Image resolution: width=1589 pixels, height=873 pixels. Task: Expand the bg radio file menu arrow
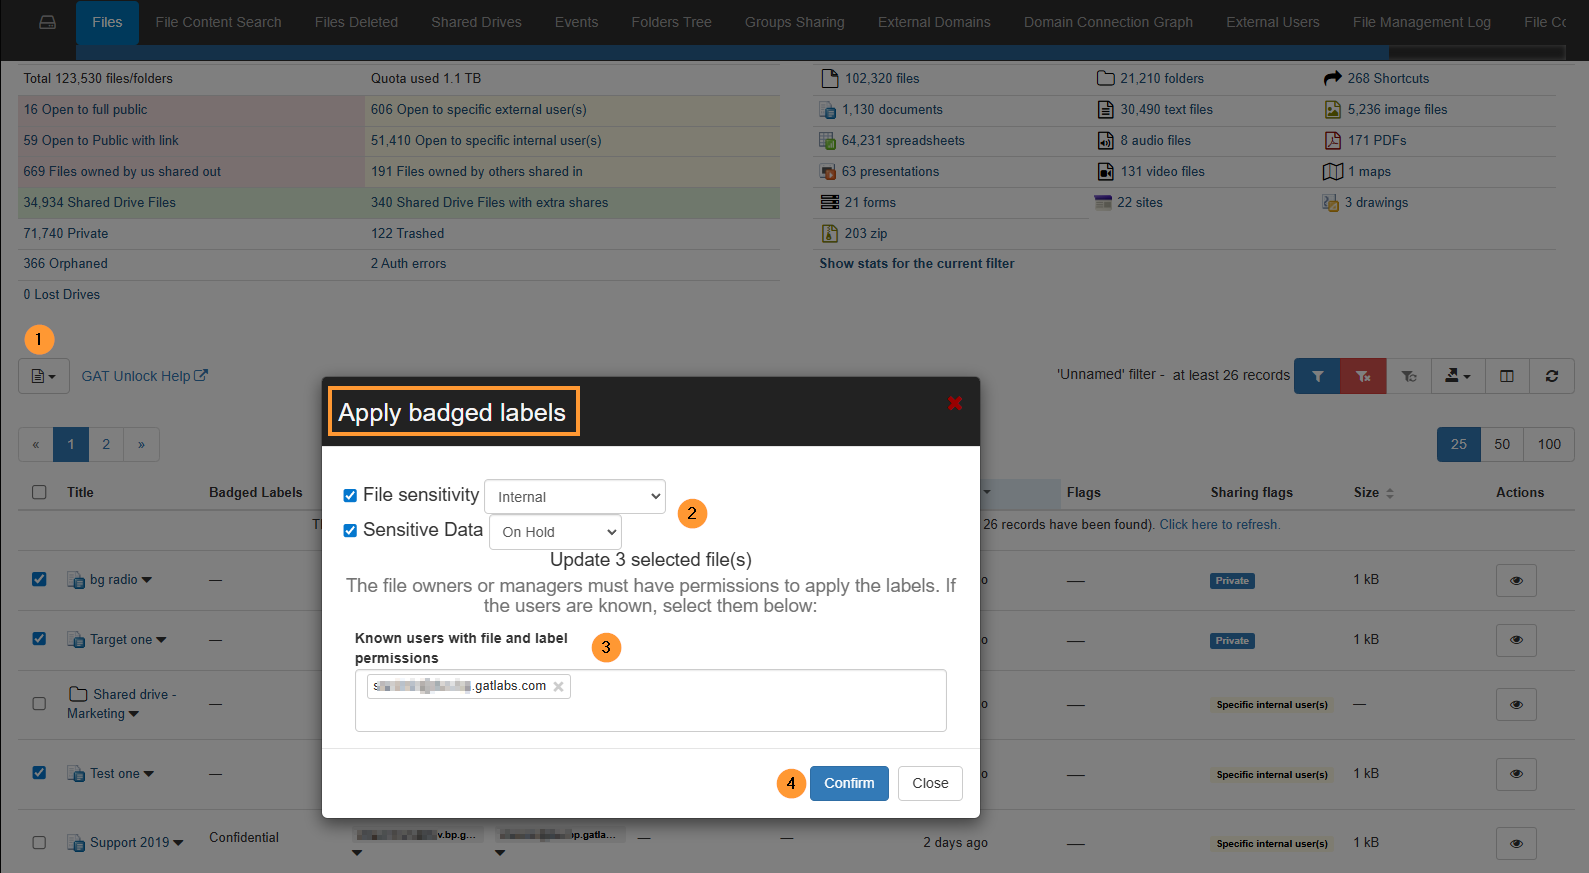[x=147, y=580]
